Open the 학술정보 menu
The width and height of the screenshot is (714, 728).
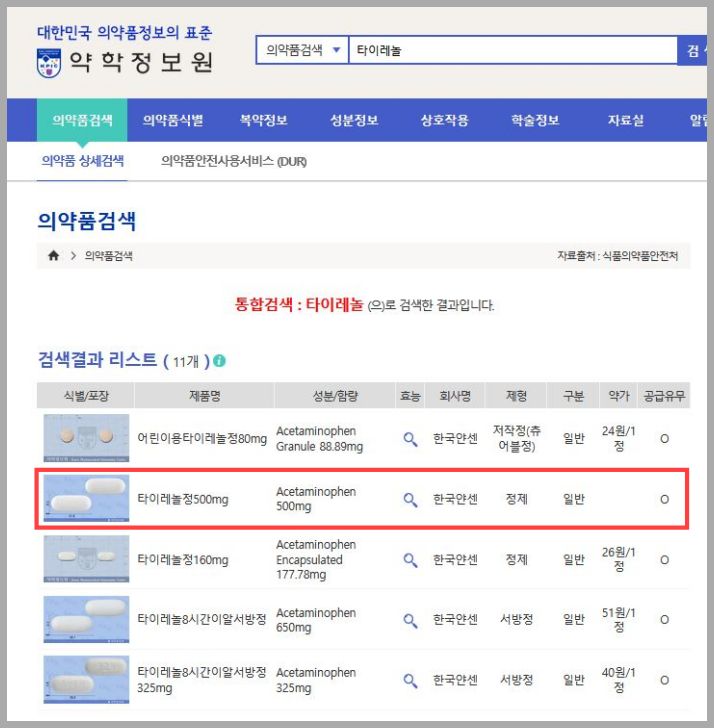coord(535,120)
